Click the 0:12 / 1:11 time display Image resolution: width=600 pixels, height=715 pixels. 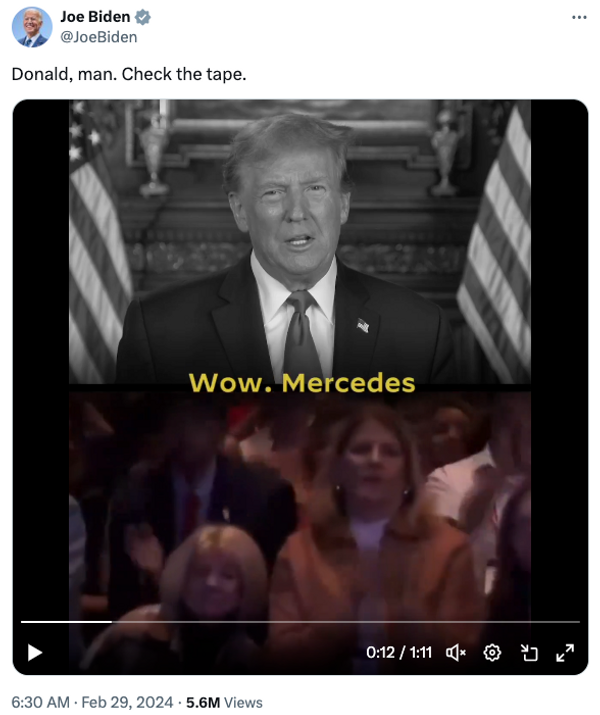tap(399, 653)
